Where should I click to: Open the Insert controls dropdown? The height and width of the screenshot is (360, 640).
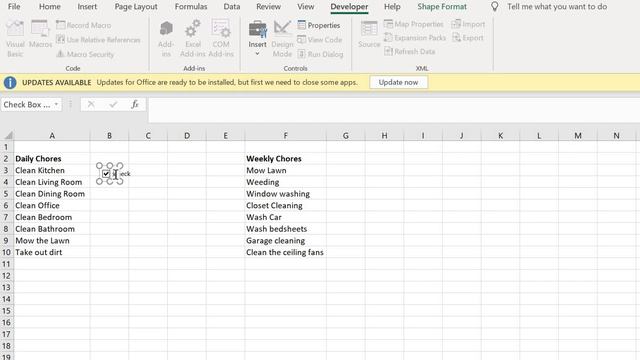click(x=258, y=39)
